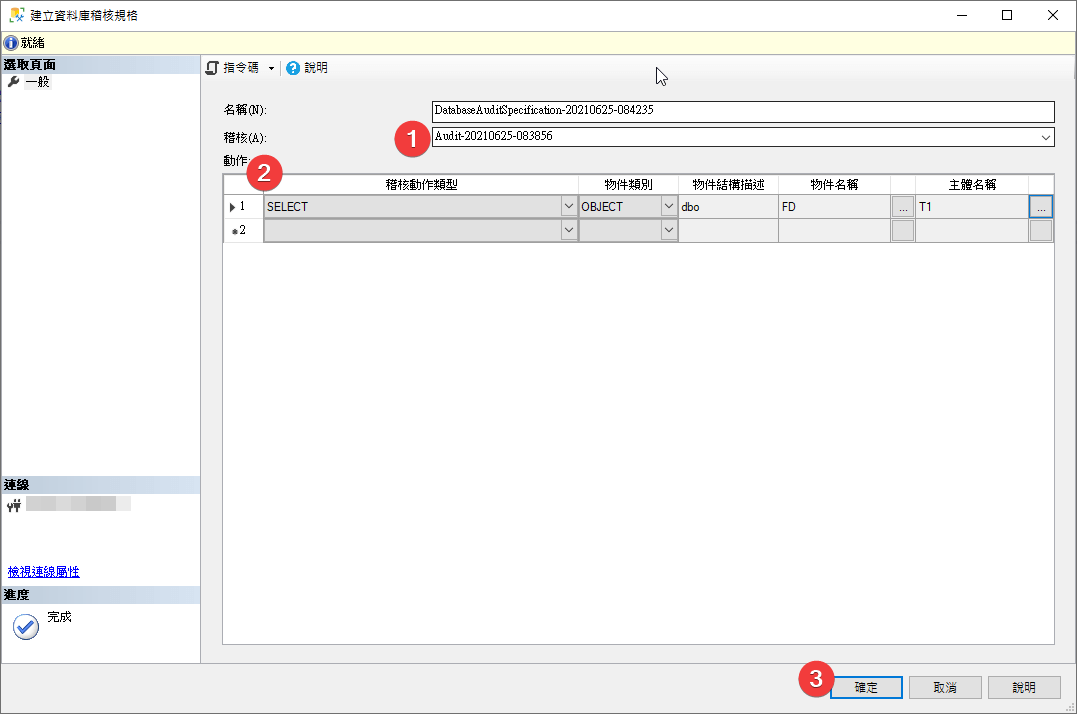Open the SELECT audit action type dropdown
This screenshot has height=714, width=1077.
point(569,207)
